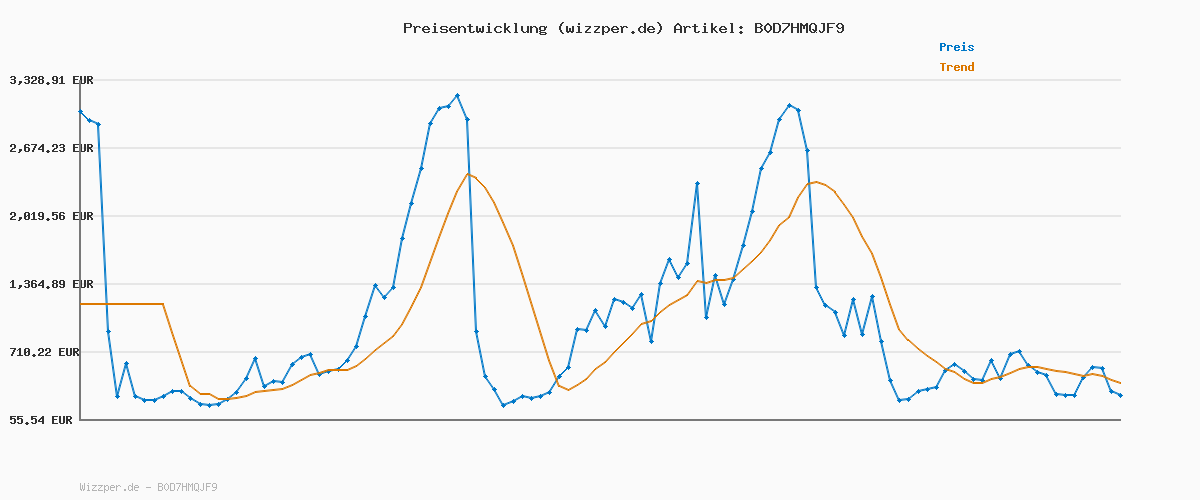
Task: Click the Wizzper.de footer watermark text
Action: pos(148,487)
